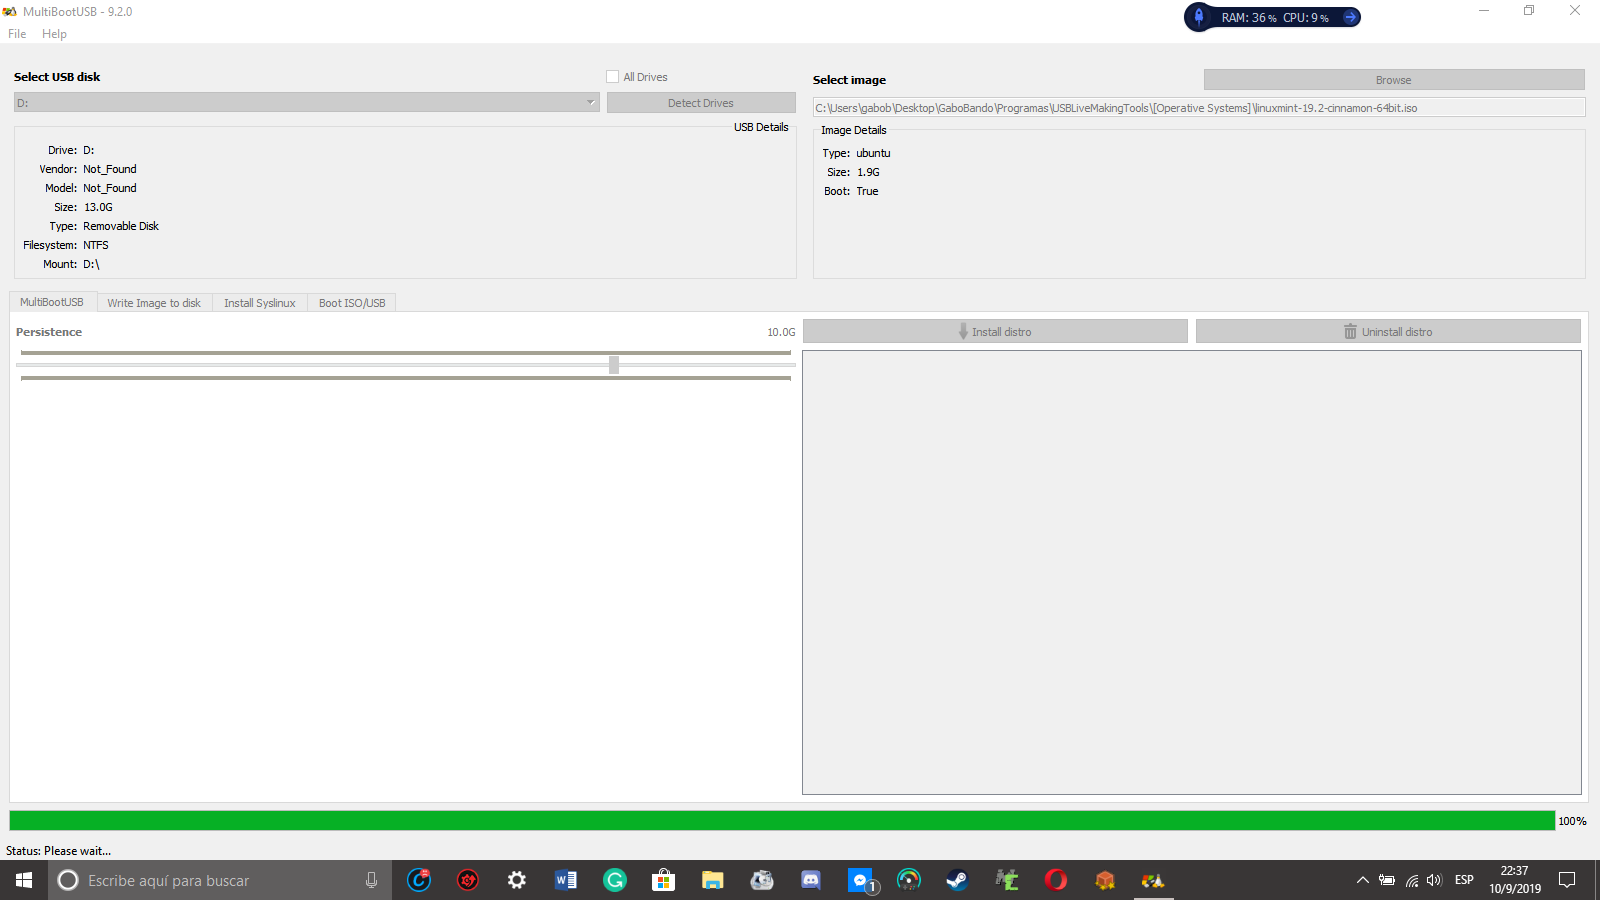Click the arrow button on RAM/CPU widget
This screenshot has height=900, width=1600.
click(1350, 17)
